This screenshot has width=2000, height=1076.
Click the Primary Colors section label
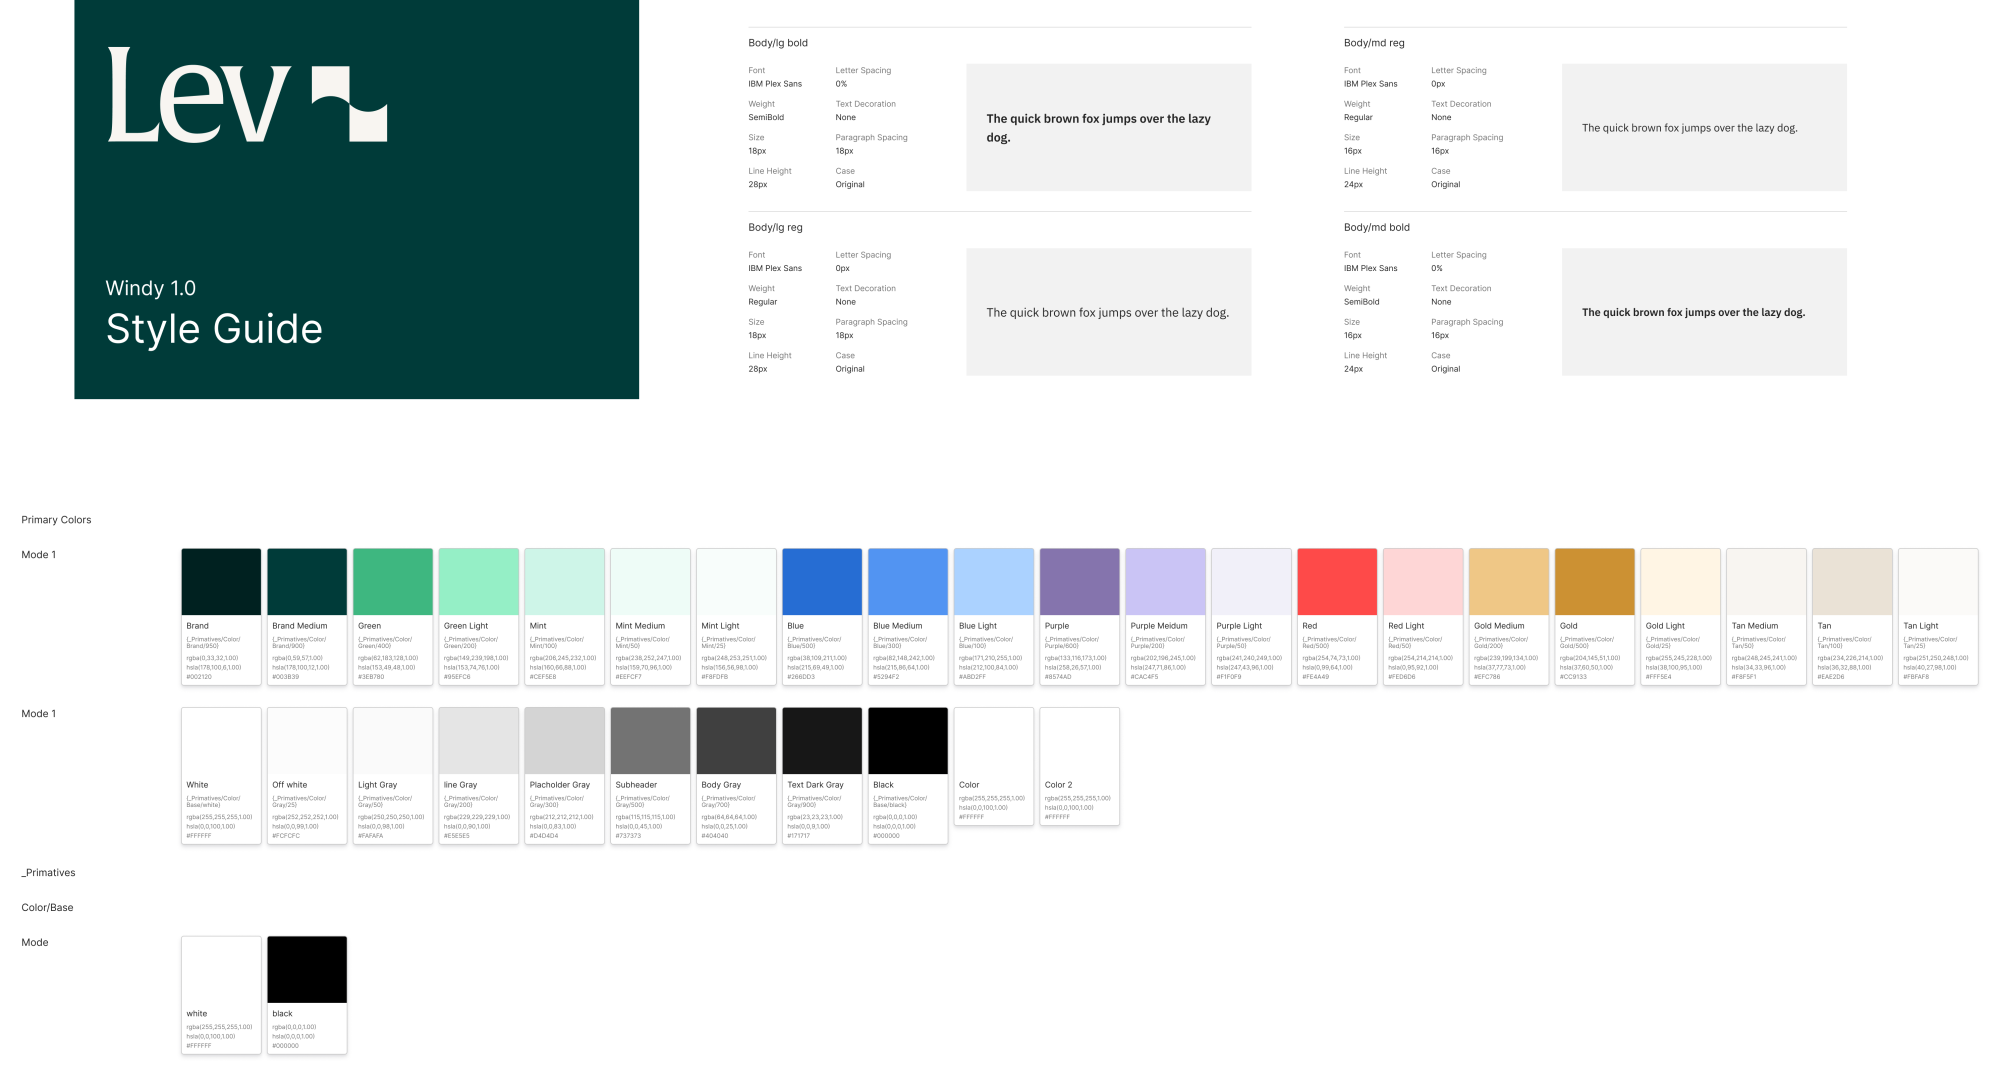[x=56, y=520]
